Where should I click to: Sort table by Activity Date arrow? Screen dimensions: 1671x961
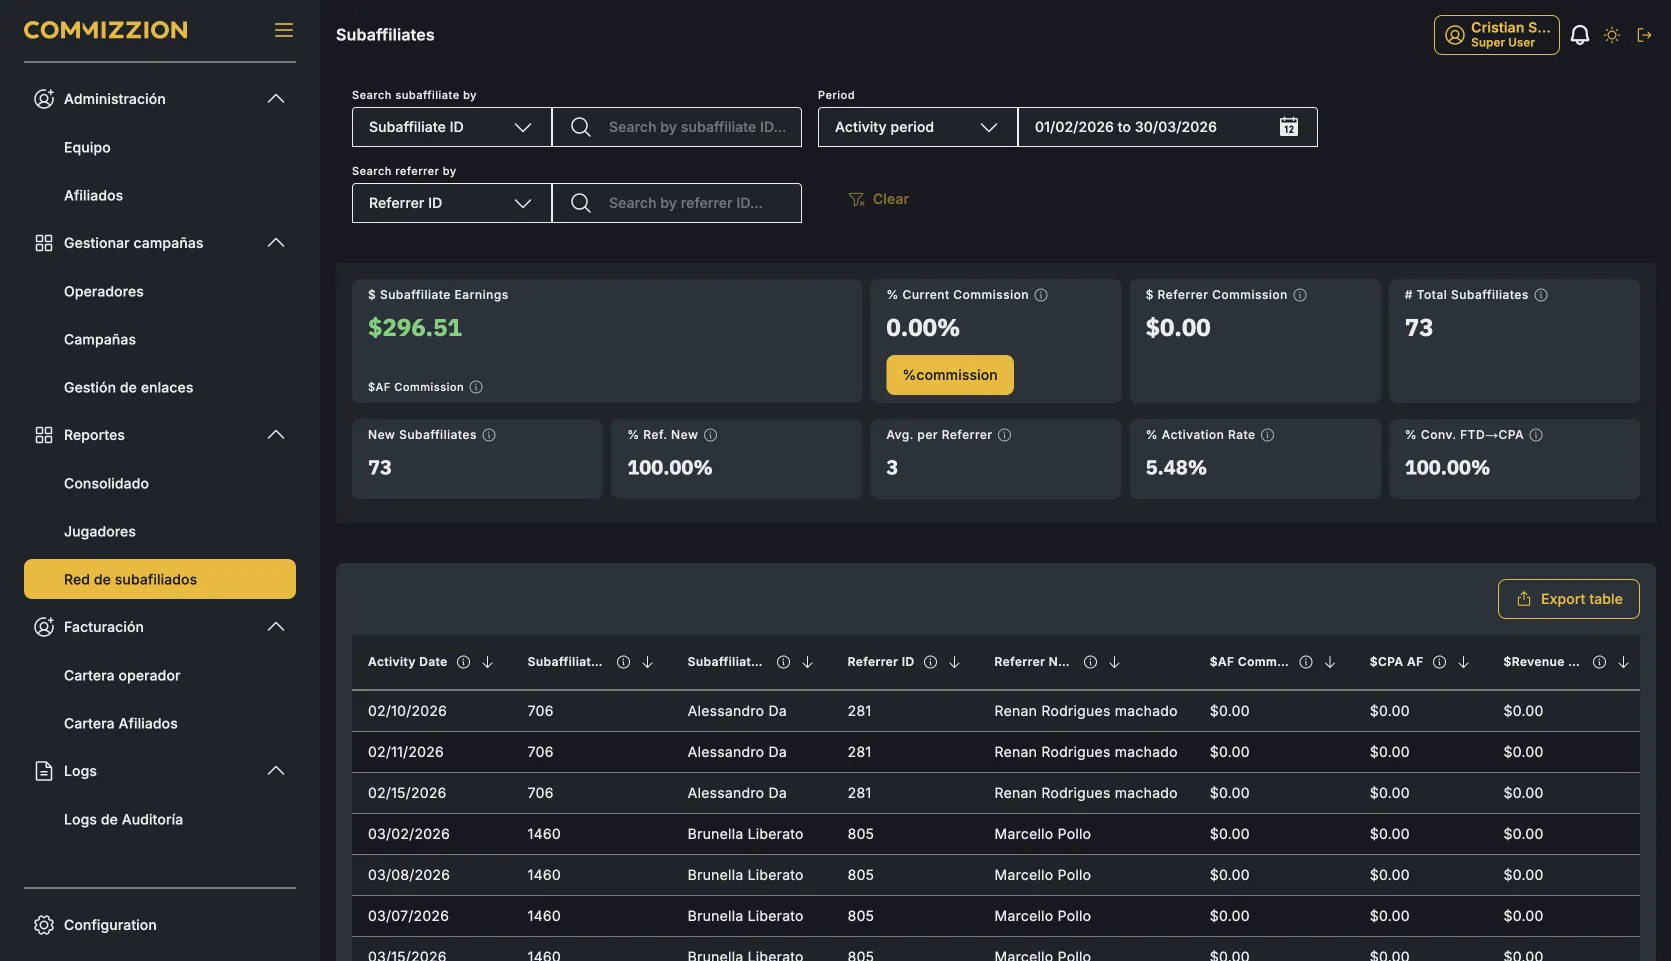(488, 662)
